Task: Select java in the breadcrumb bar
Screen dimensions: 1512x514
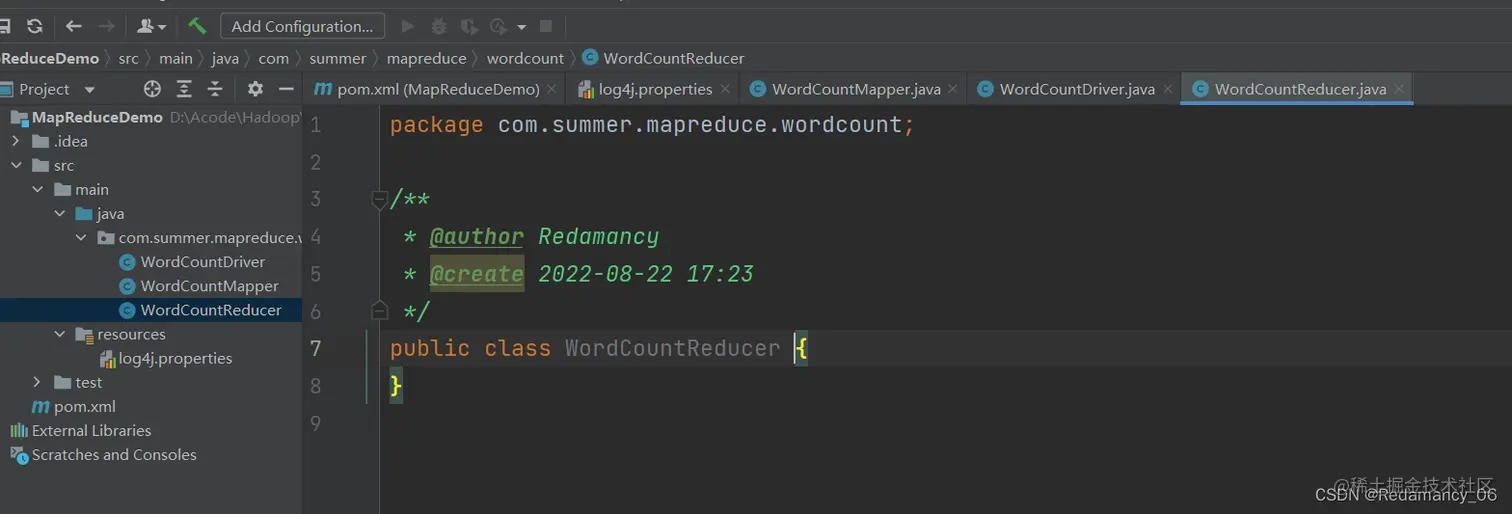Action: click(x=225, y=58)
